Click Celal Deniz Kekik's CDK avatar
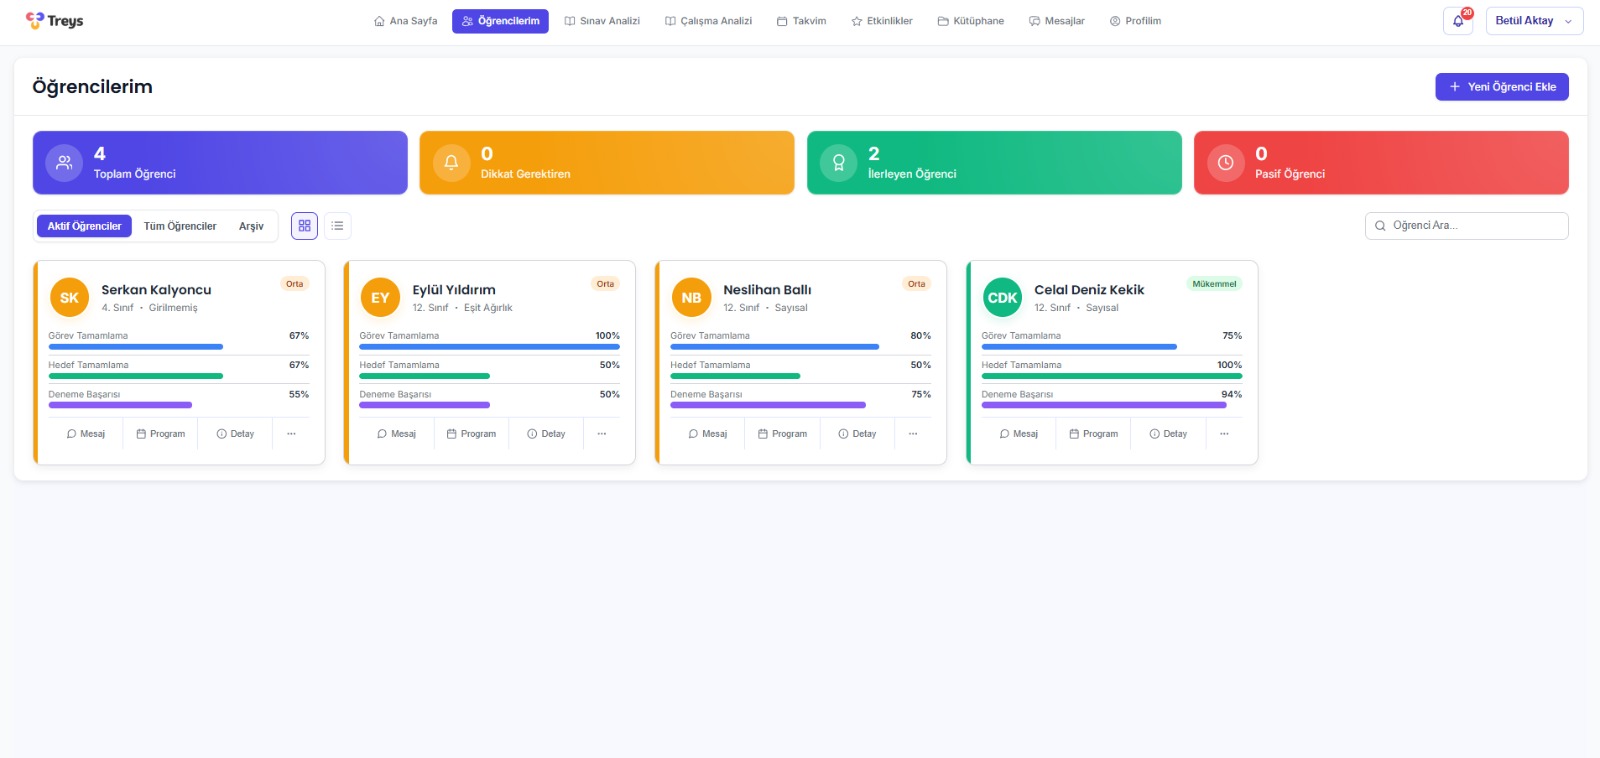The image size is (1600, 758). (x=1002, y=298)
